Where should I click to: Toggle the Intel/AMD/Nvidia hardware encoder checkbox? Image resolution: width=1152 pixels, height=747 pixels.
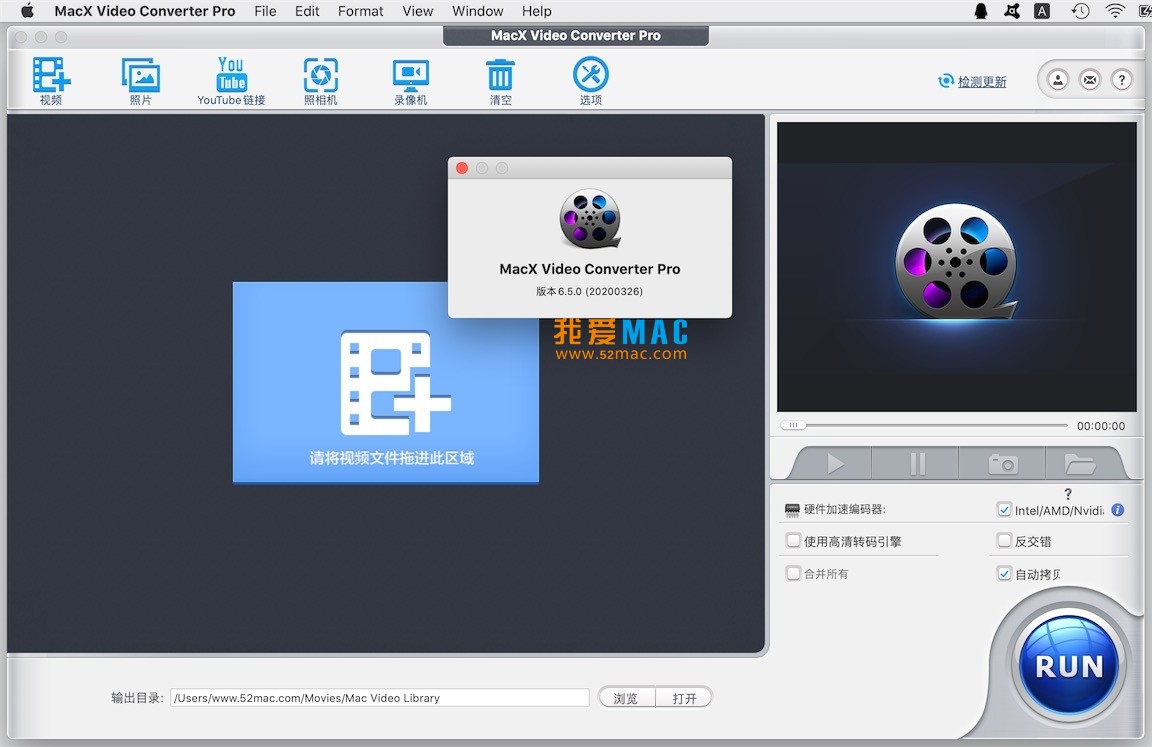click(x=1004, y=510)
